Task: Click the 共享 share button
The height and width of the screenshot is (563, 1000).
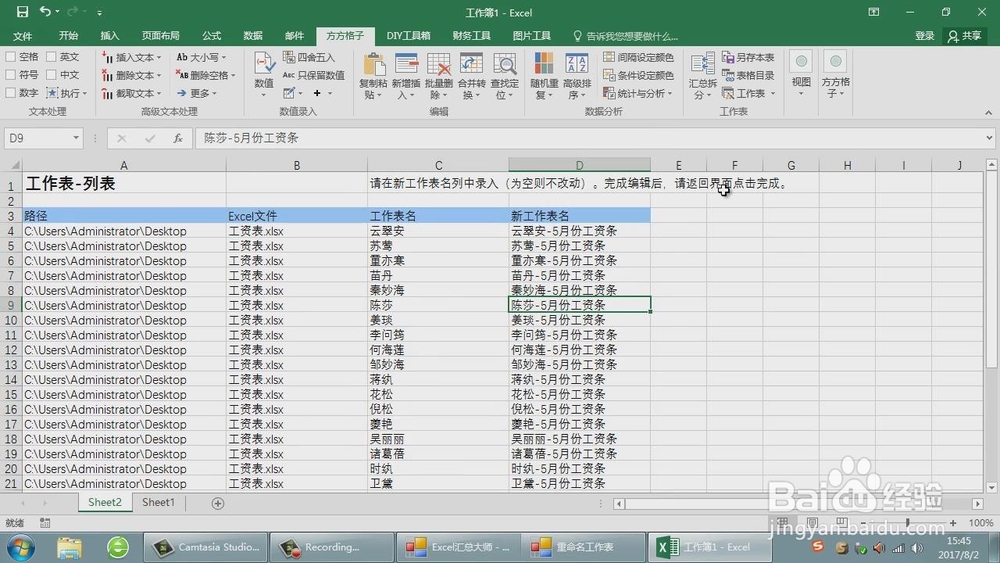Action: pos(964,36)
